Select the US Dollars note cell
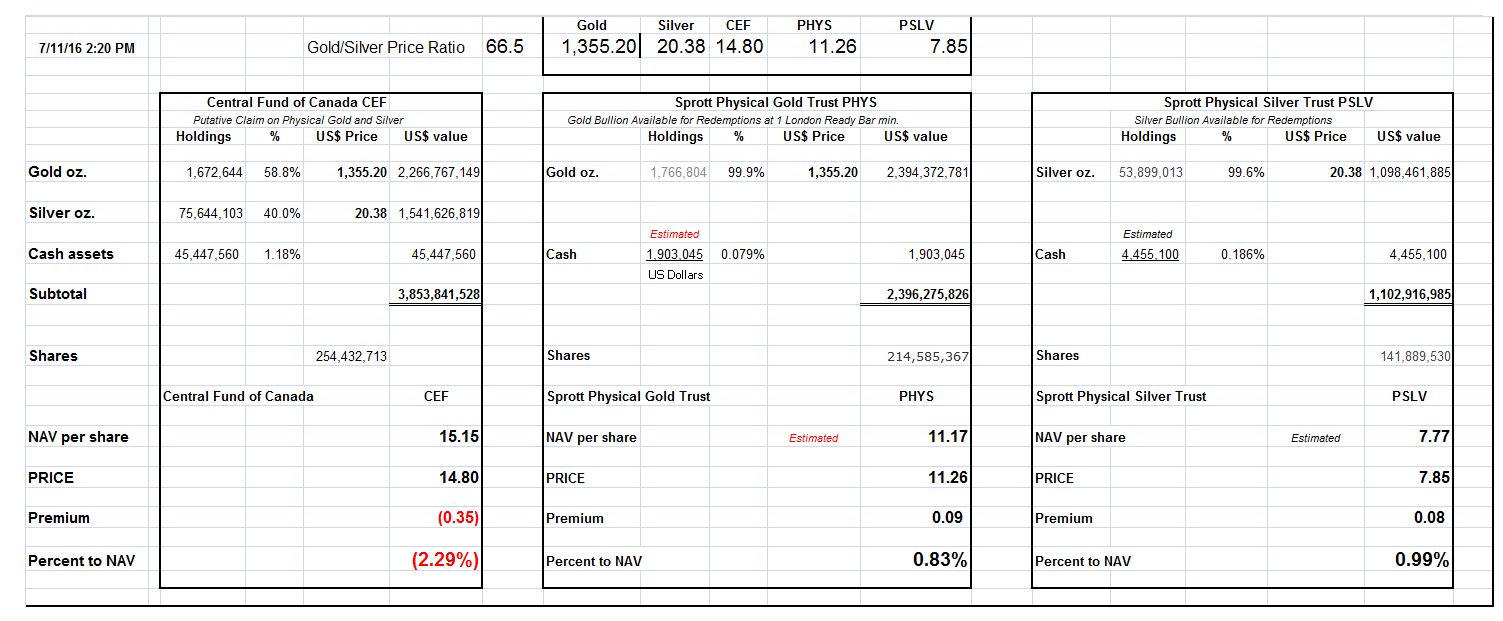 coord(676,274)
